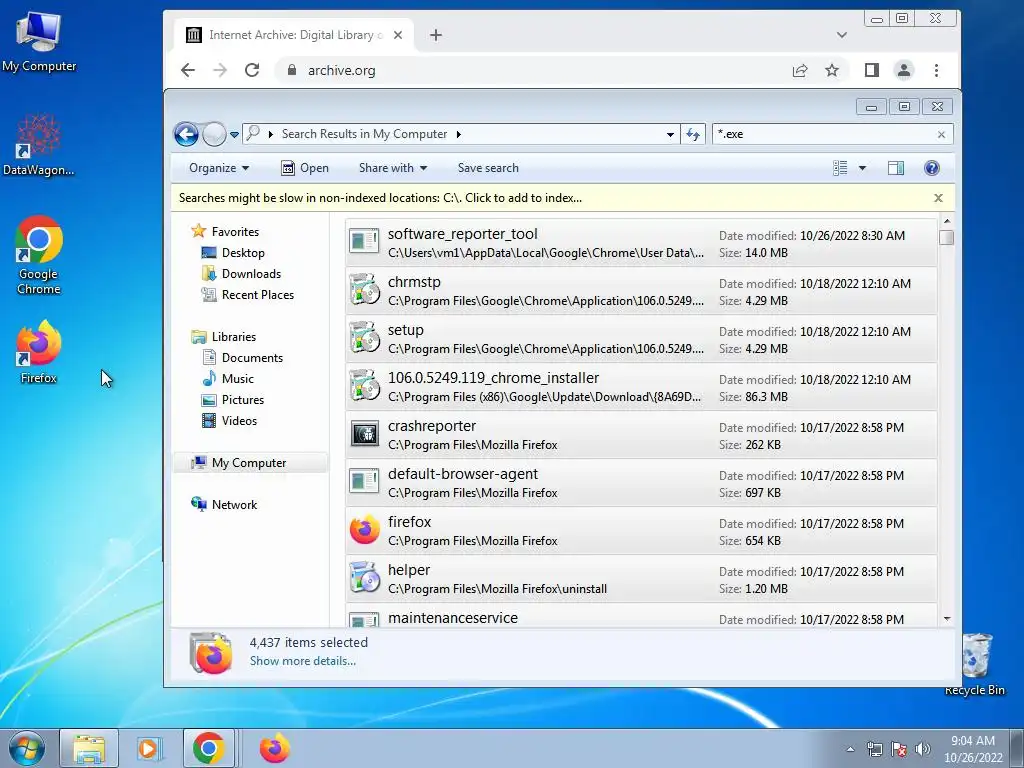
Task: Open the Organize menu
Action: pos(219,168)
